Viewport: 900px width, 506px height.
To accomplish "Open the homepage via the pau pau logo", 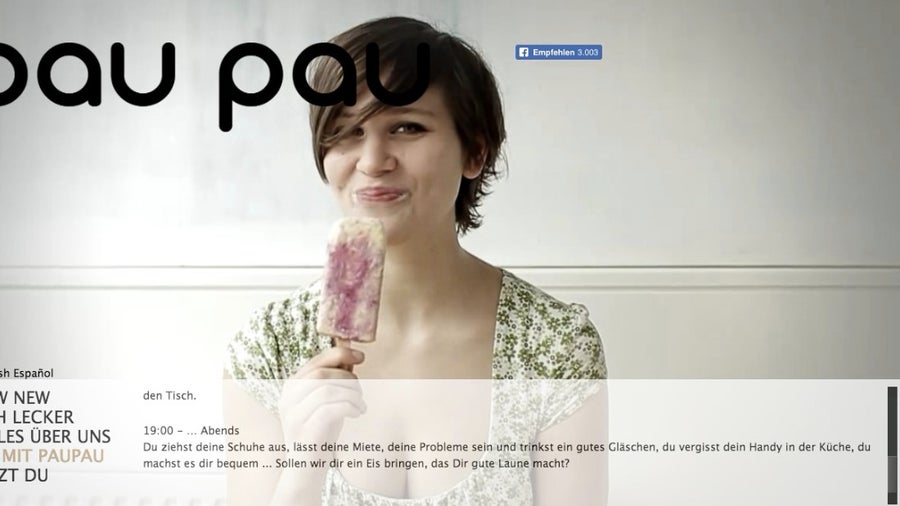I will click(x=214, y=80).
